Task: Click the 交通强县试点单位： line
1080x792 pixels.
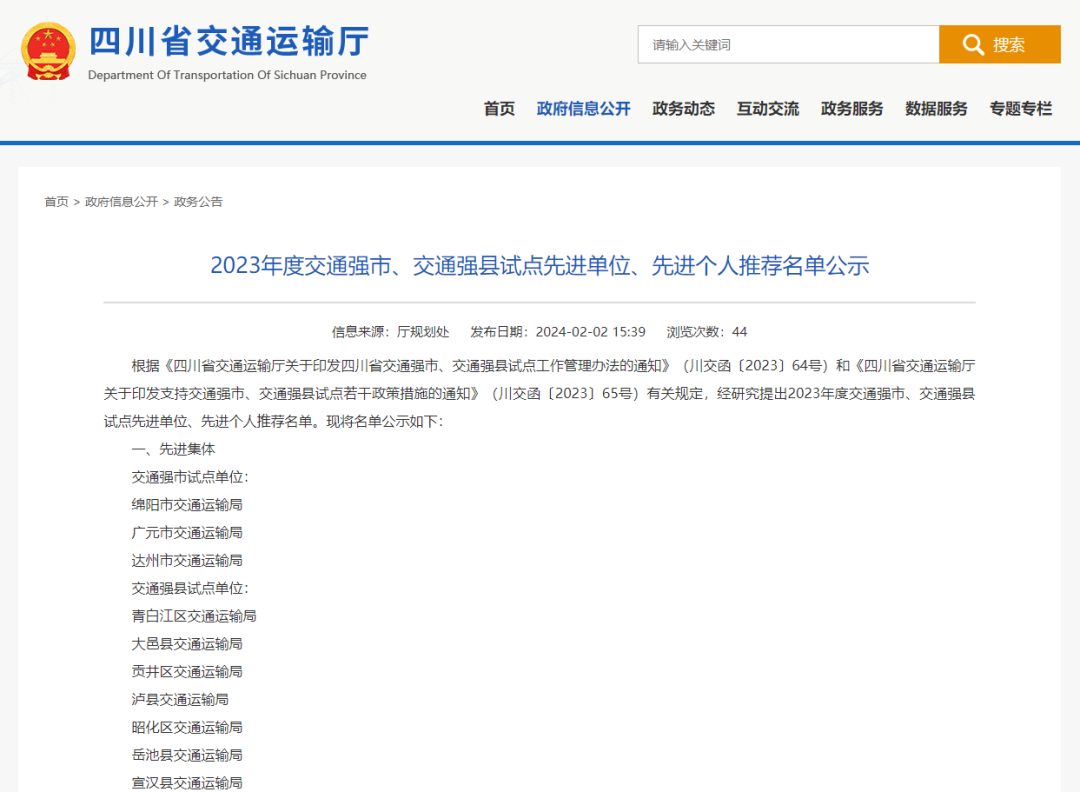Action: [x=190, y=588]
